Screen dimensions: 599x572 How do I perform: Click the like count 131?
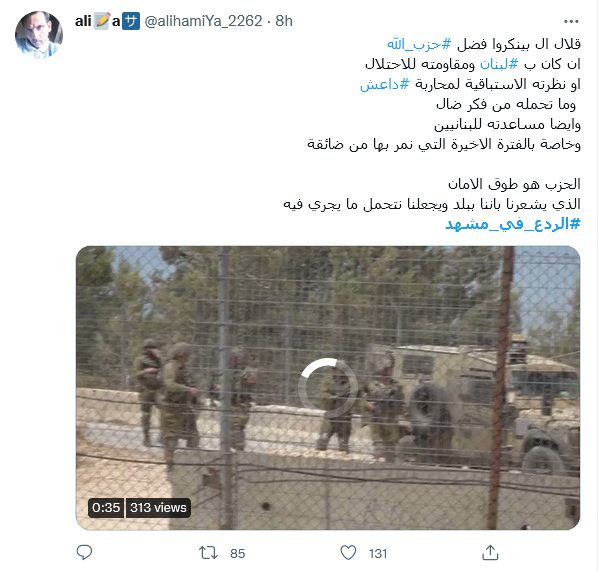[378, 554]
